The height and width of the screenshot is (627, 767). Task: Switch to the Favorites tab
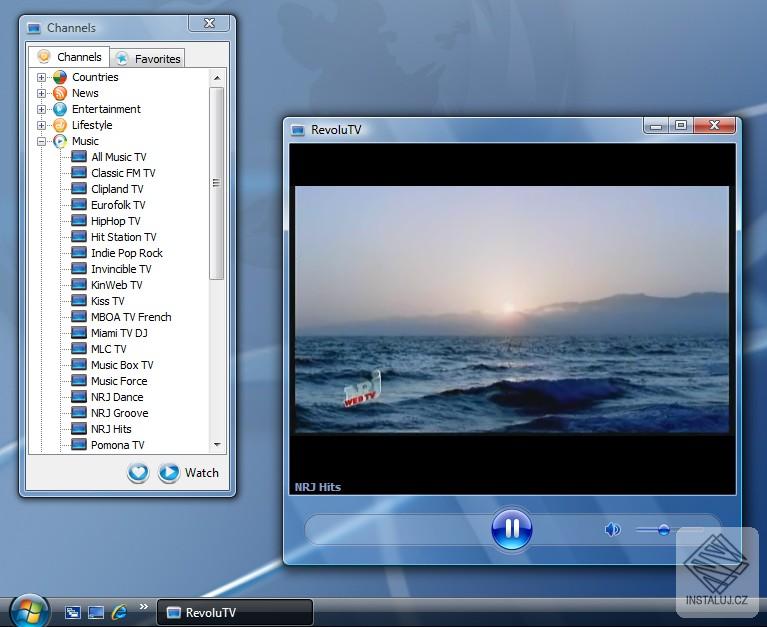coord(148,58)
